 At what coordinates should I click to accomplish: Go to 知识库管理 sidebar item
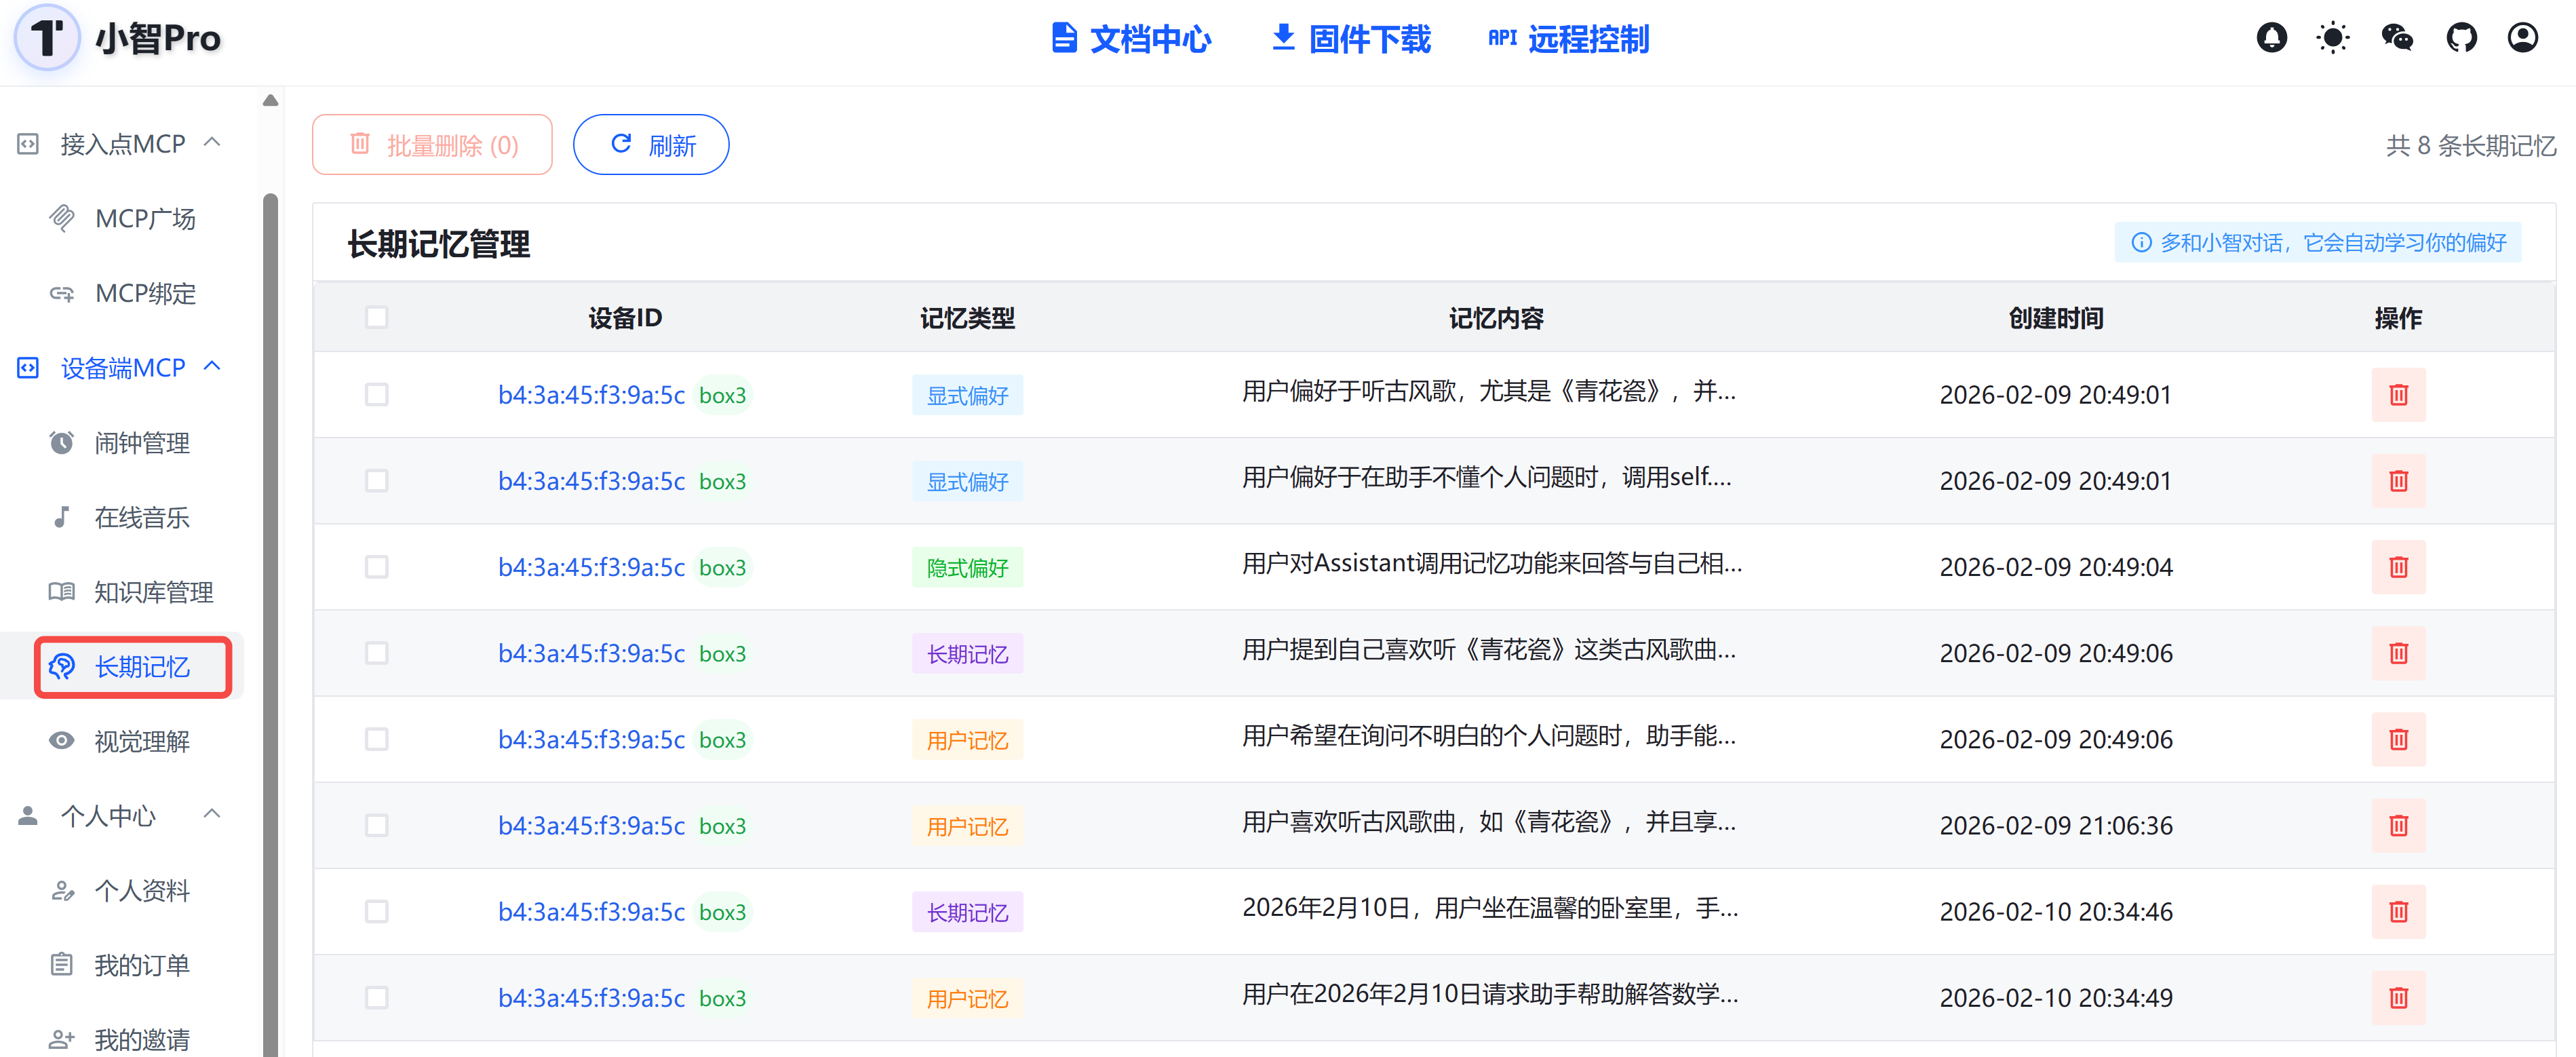point(153,592)
